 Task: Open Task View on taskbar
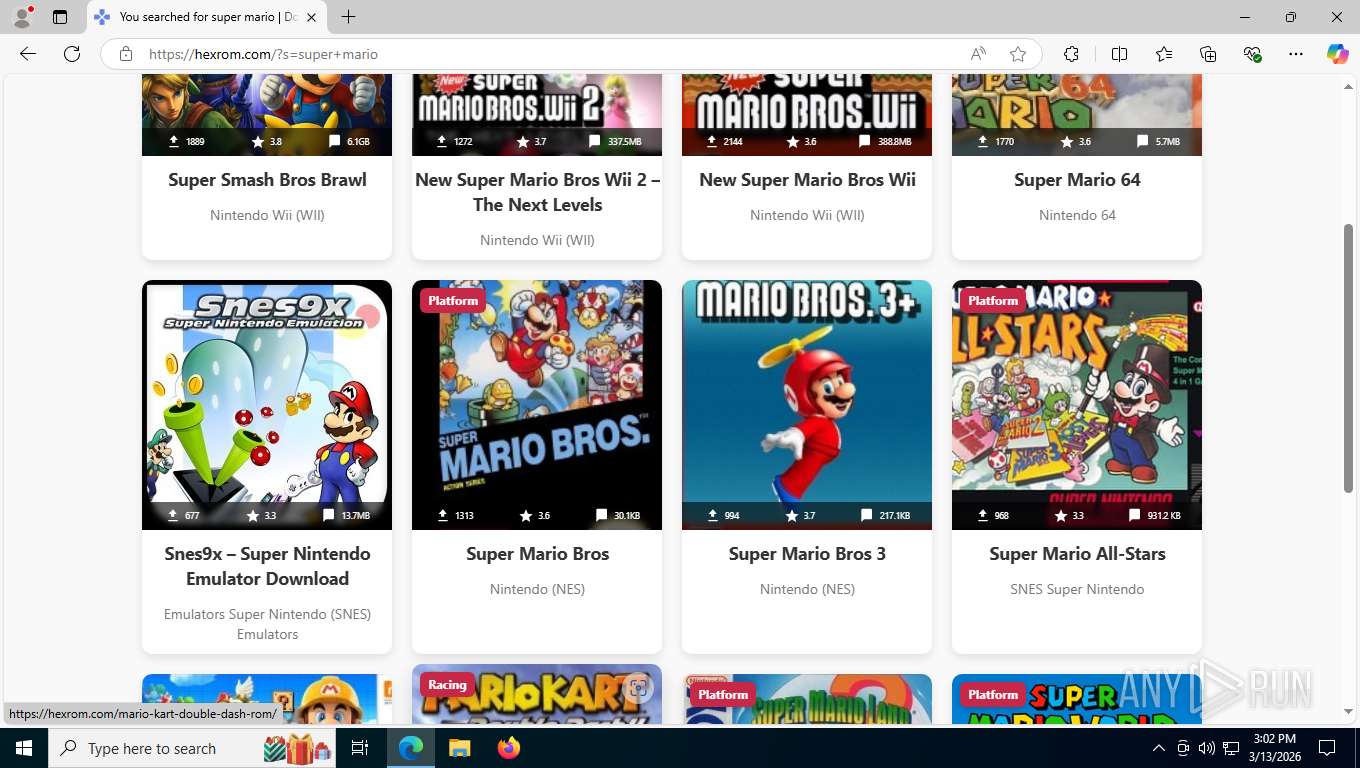(x=360, y=748)
